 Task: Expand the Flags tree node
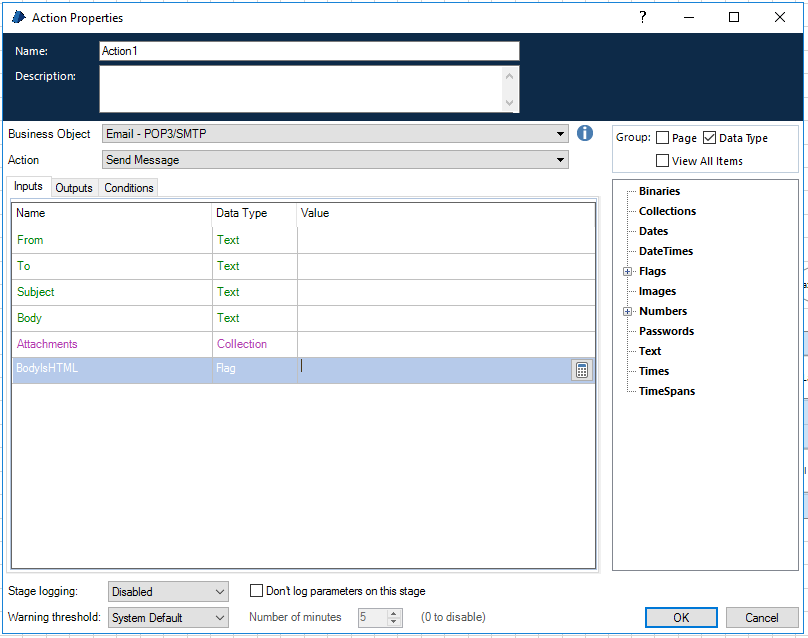click(x=627, y=272)
